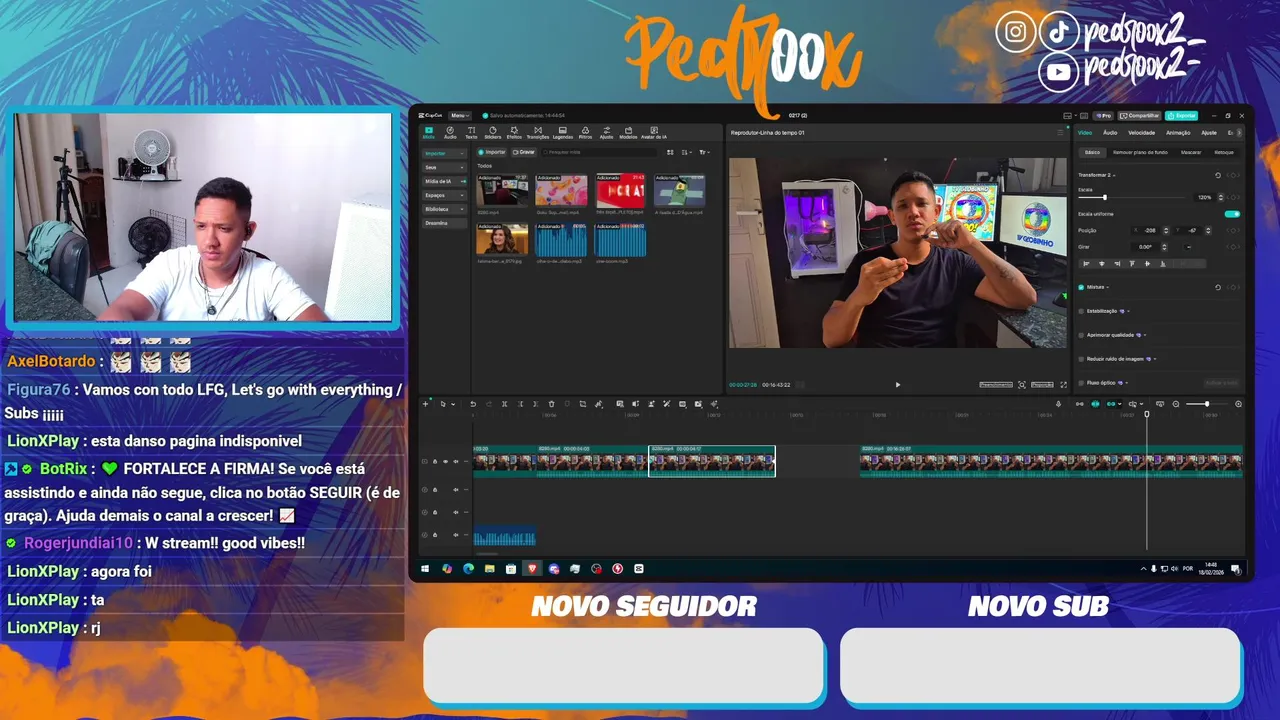Switch to the Animação tab

[1179, 133]
